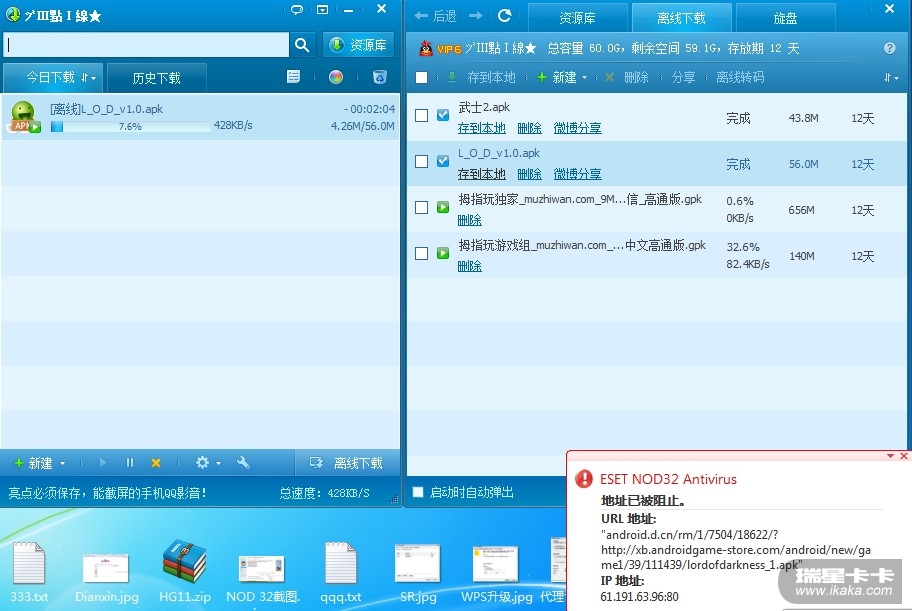
Task: Click 微博分享 link under 武士2.apk
Action: (x=578, y=128)
